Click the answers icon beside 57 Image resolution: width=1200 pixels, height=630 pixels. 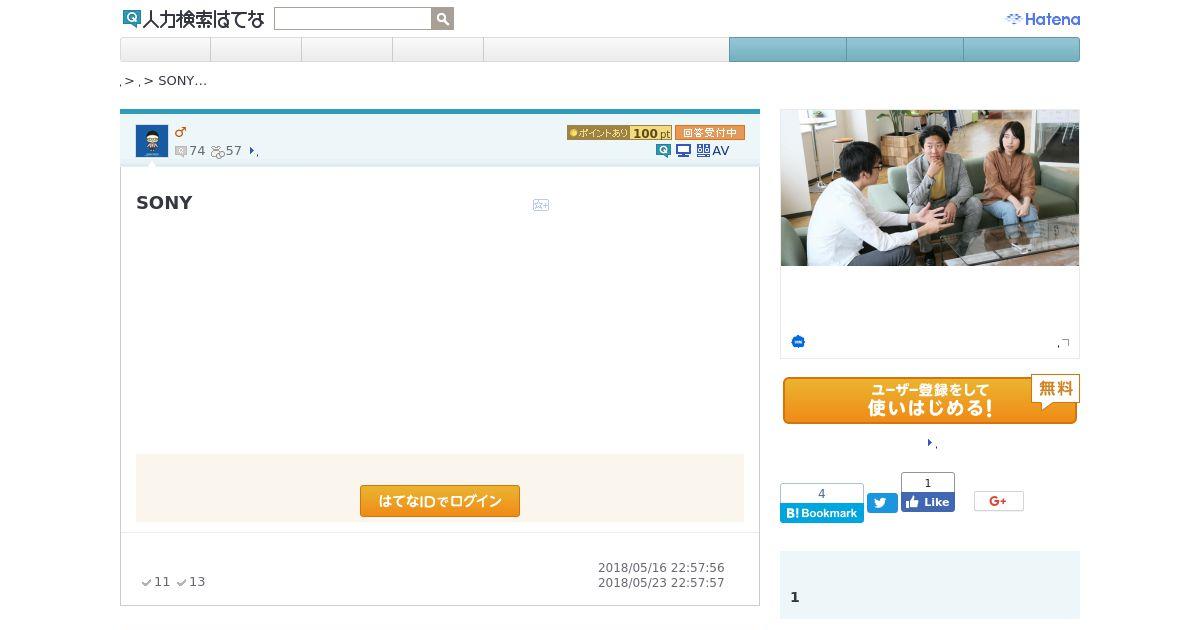click(x=217, y=152)
